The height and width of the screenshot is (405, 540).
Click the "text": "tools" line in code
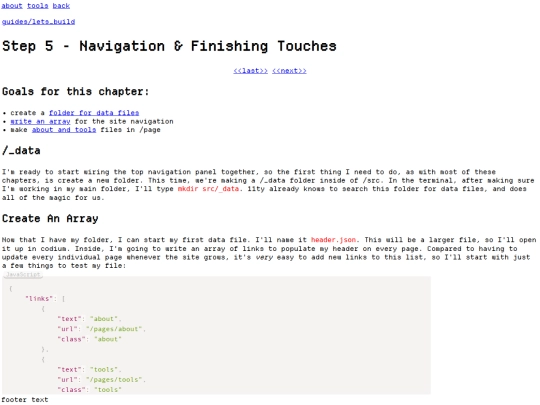click(89, 370)
